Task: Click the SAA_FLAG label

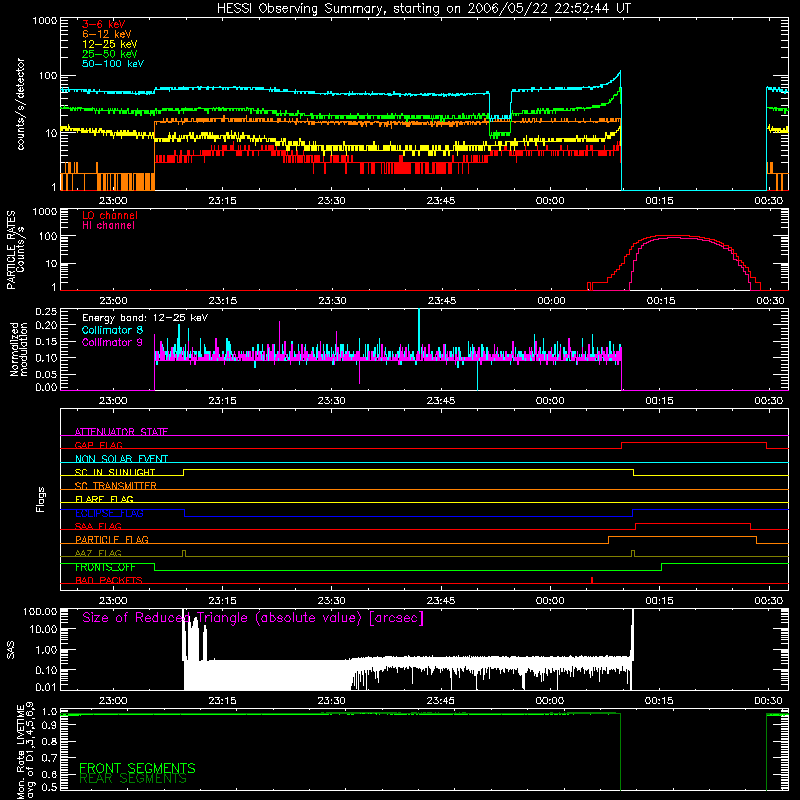Action: 98,526
